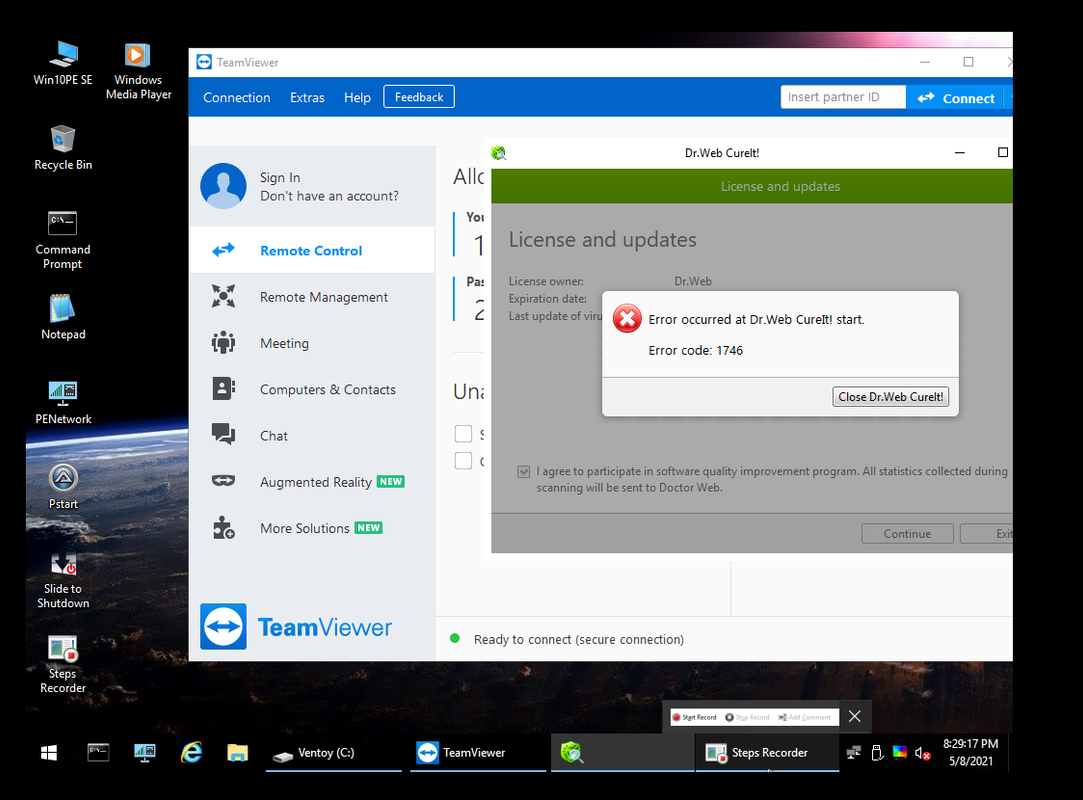Click the More Solutions puzzle icon
This screenshot has width=1083, height=800.
(223, 528)
